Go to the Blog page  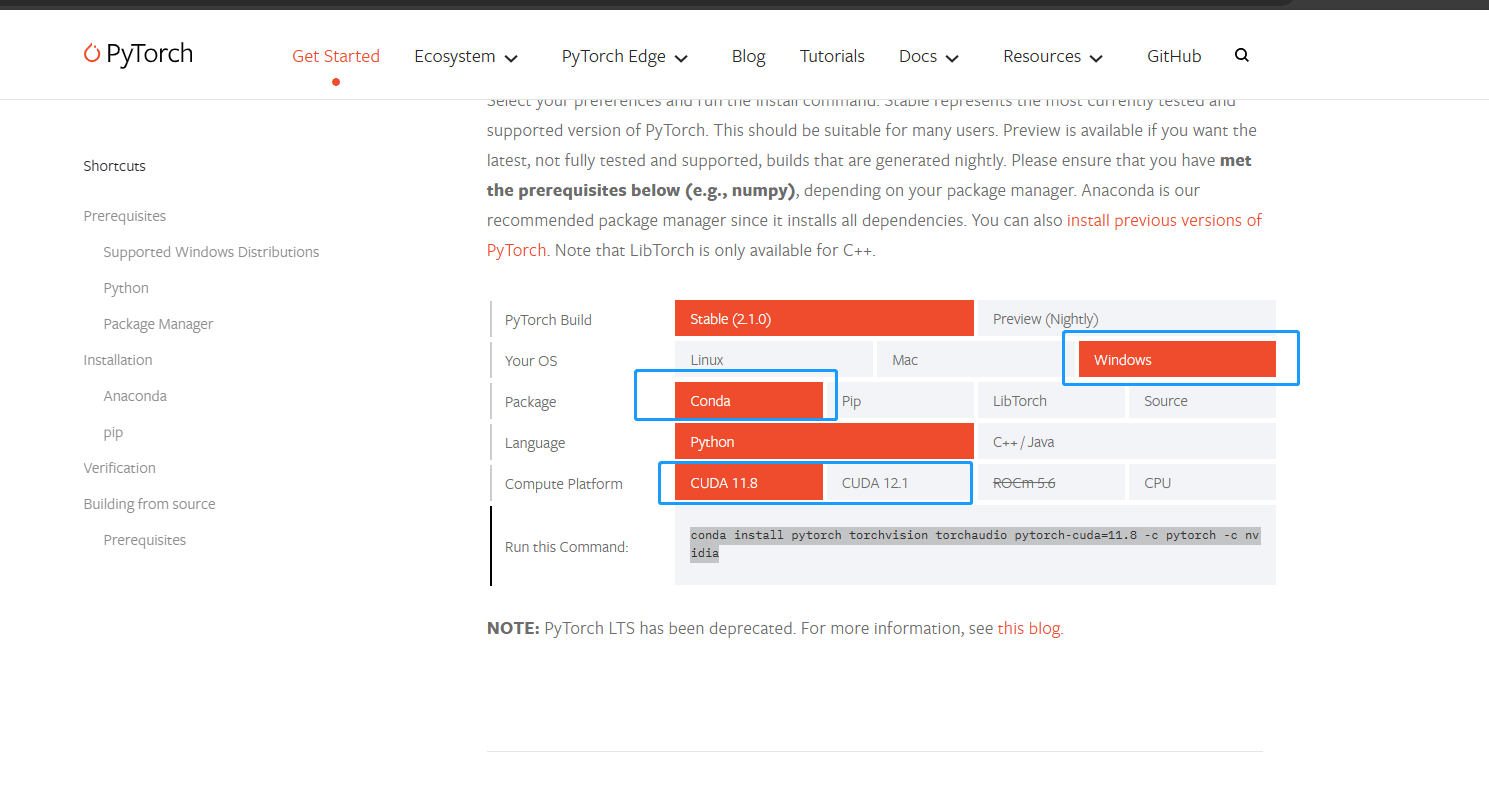point(748,57)
